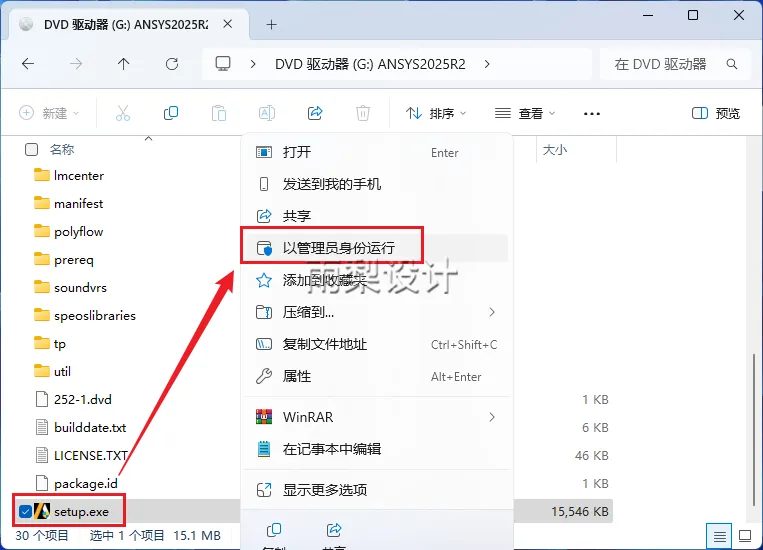Screen dimensions: 763x550
Task: Open the three-dot more options menu
Action: point(592,113)
